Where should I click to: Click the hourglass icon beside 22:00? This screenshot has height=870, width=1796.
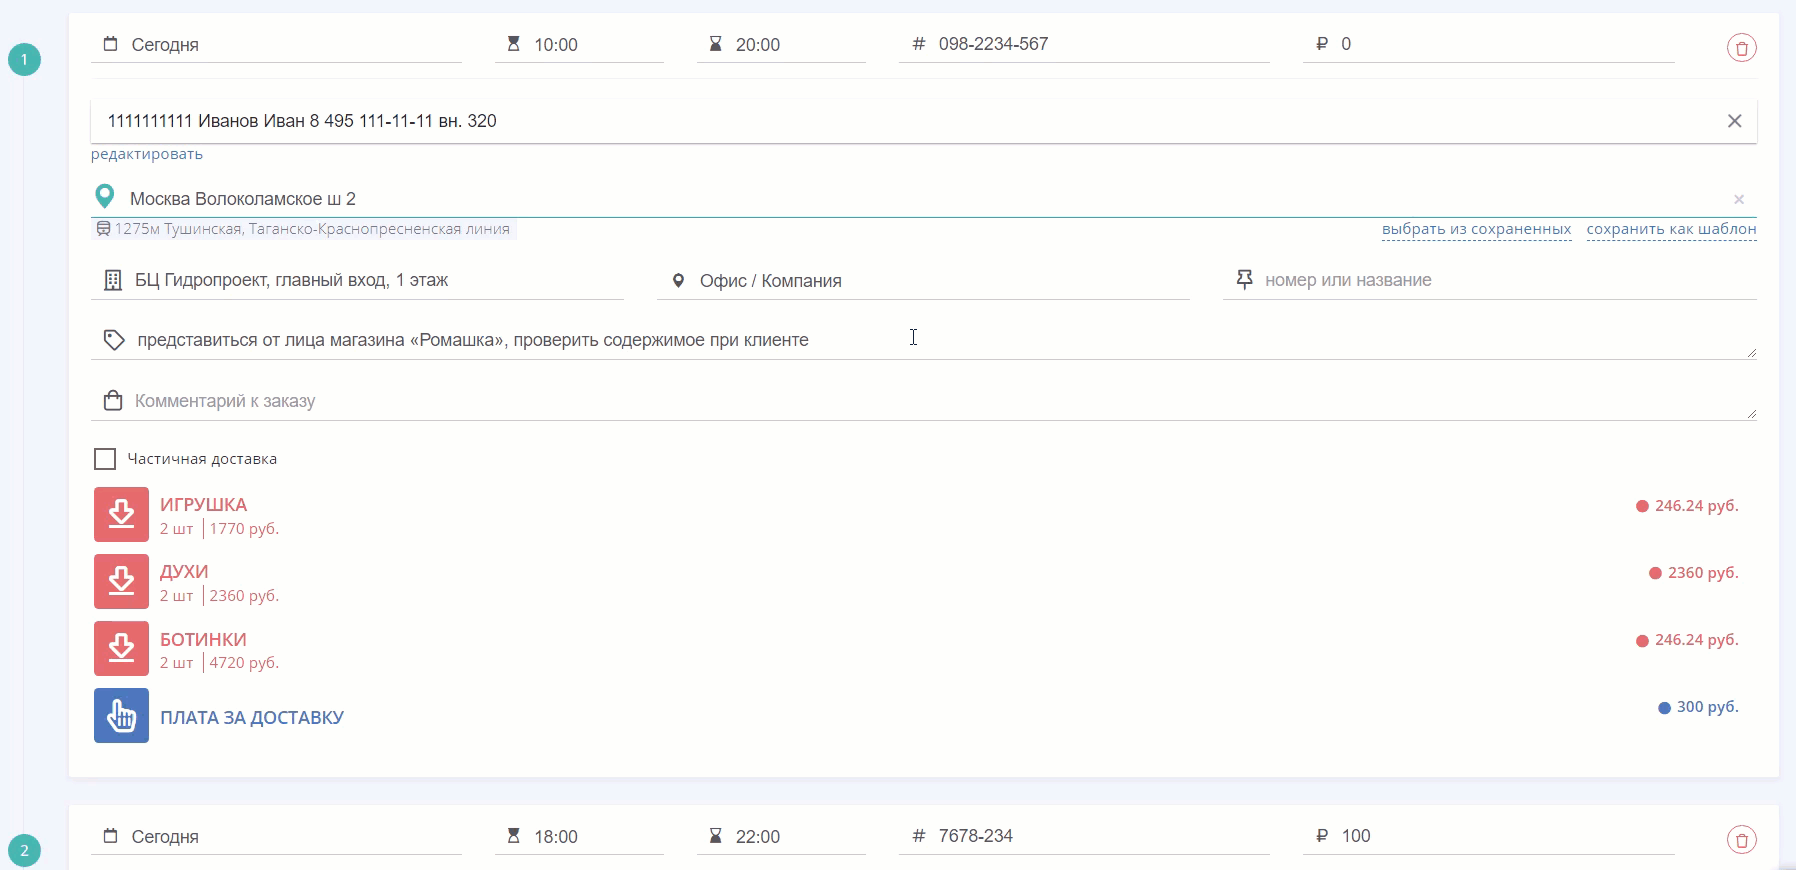pyautogui.click(x=715, y=836)
